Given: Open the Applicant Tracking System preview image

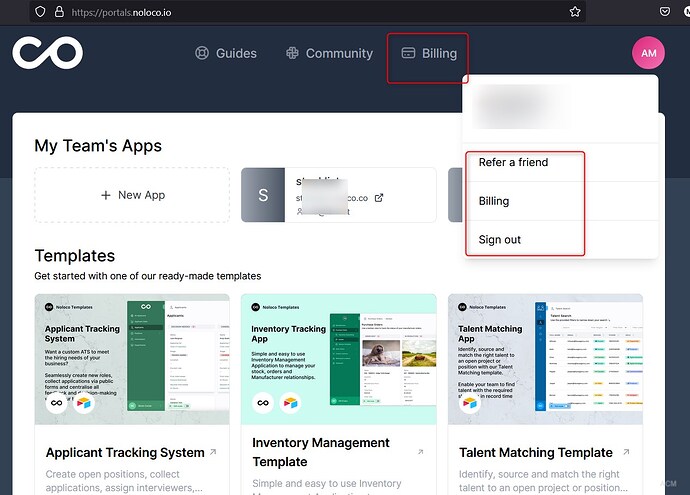Looking at the screenshot, I should point(132,359).
